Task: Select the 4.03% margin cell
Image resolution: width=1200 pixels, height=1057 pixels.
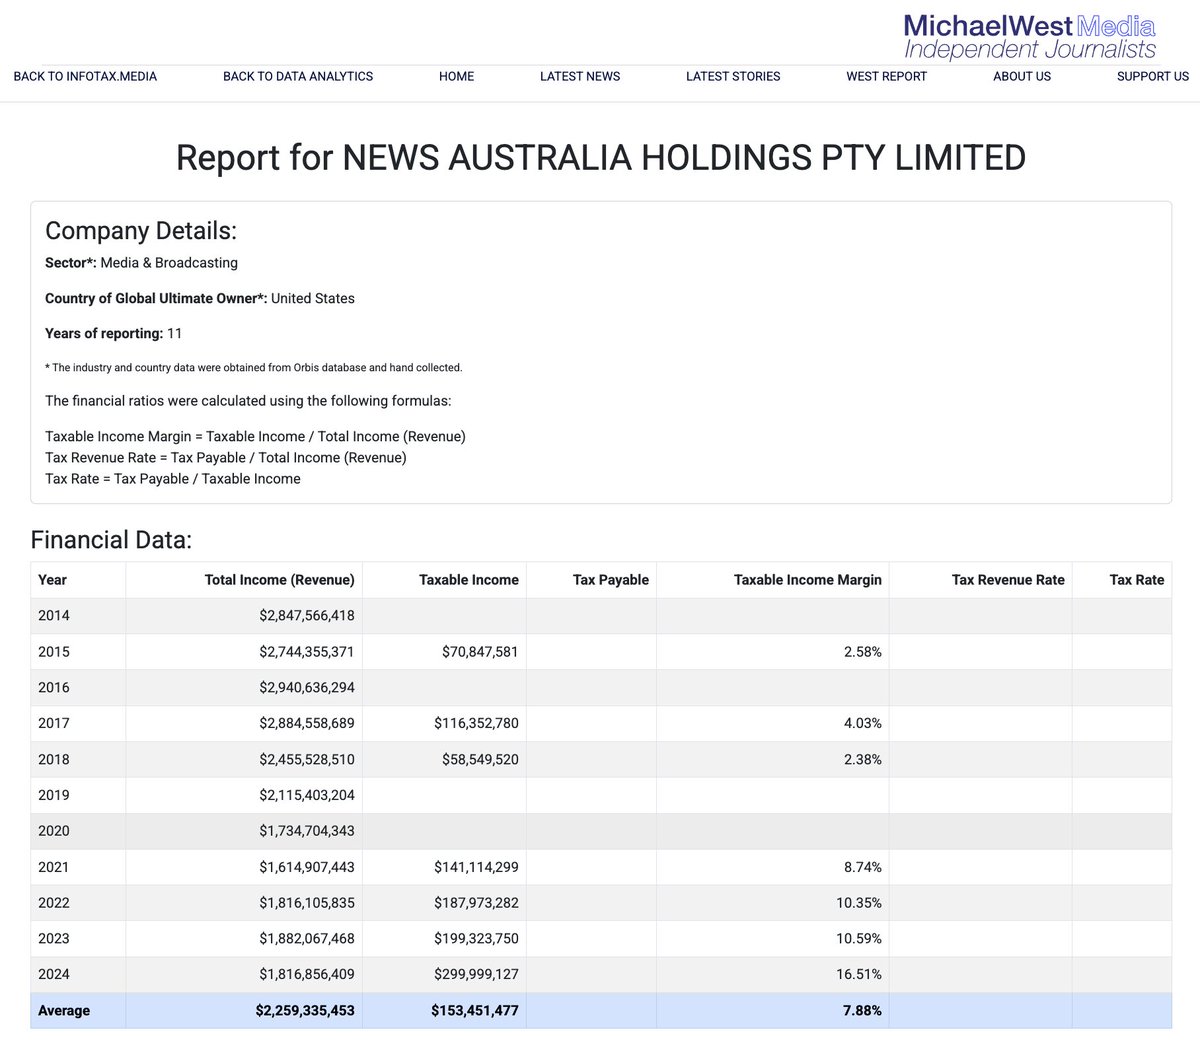Action: pyautogui.click(x=772, y=723)
